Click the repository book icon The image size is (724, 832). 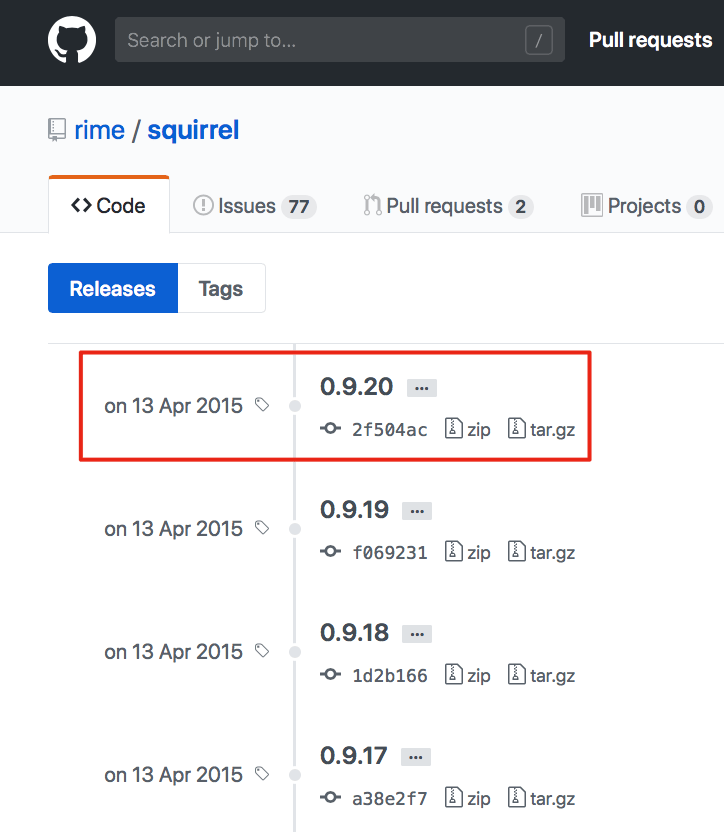pyautogui.click(x=57, y=130)
